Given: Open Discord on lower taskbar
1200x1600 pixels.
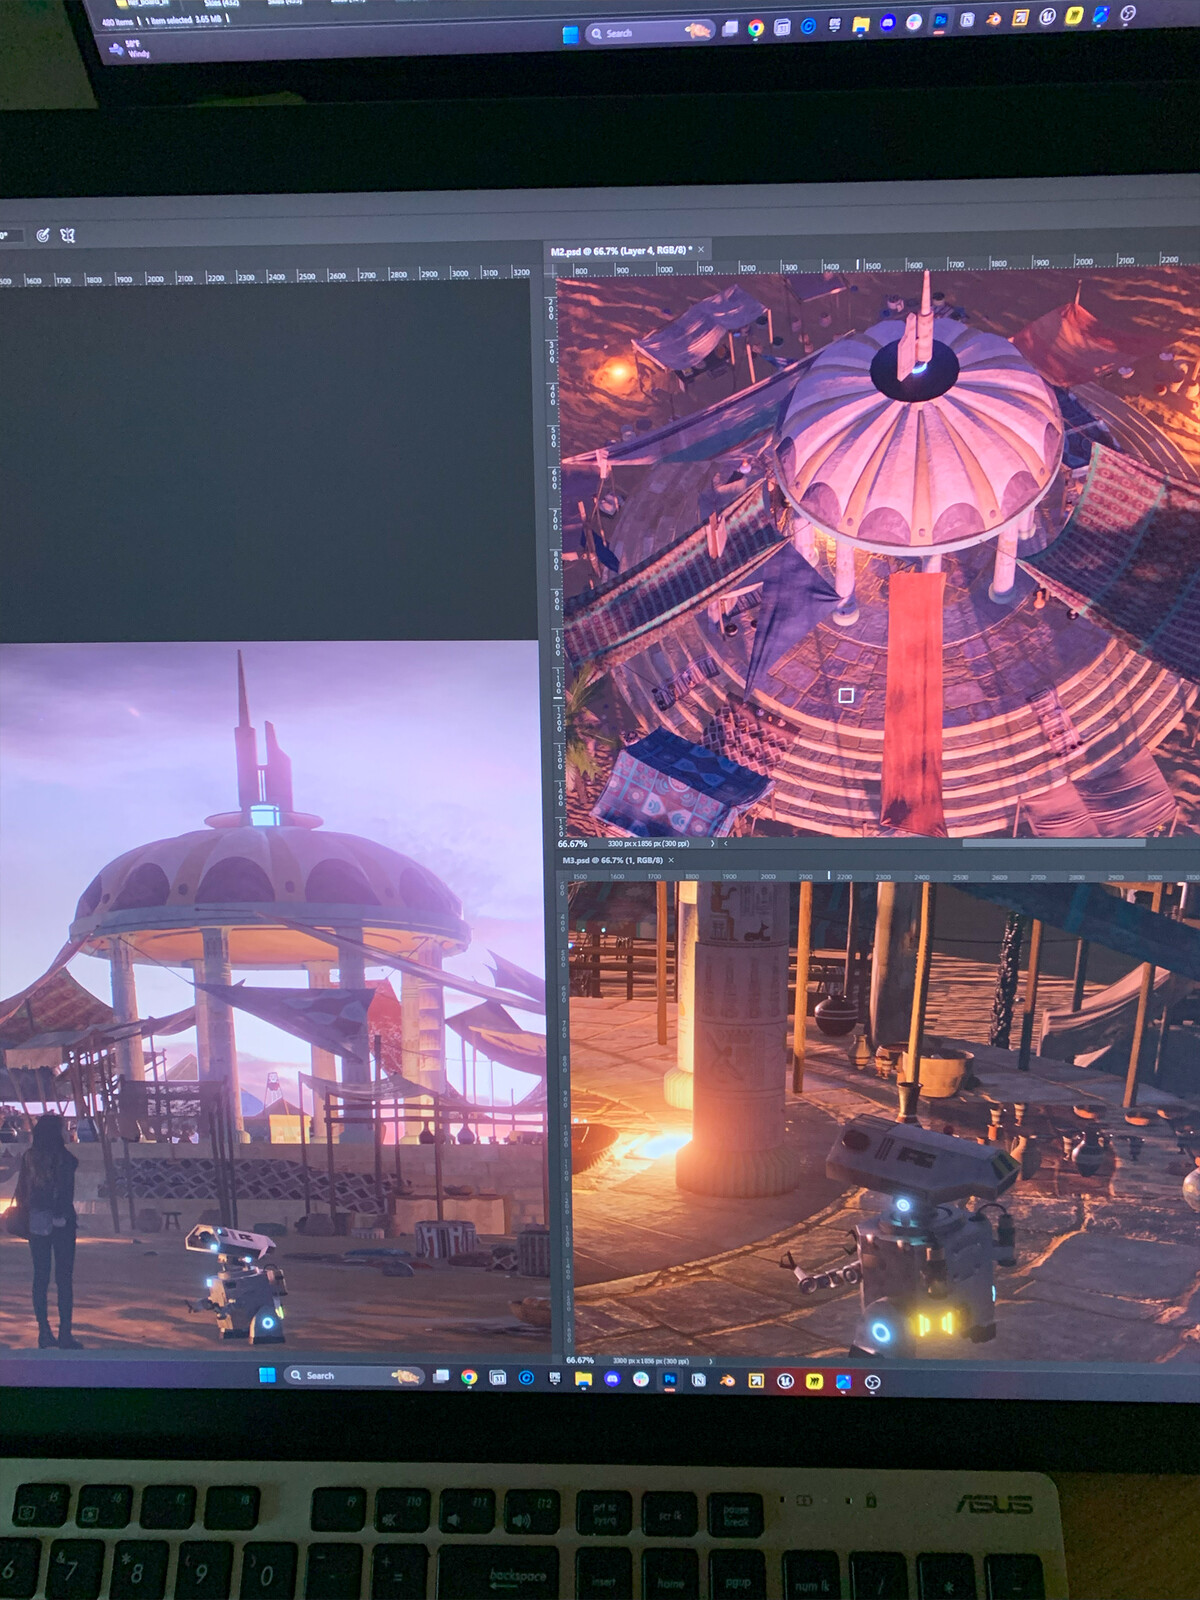Looking at the screenshot, I should [612, 1379].
